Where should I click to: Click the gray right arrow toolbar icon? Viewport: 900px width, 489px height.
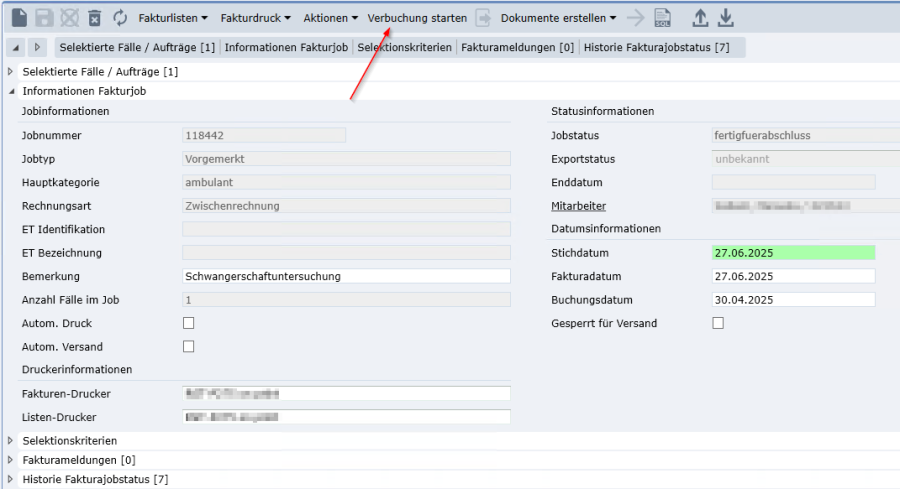635,18
